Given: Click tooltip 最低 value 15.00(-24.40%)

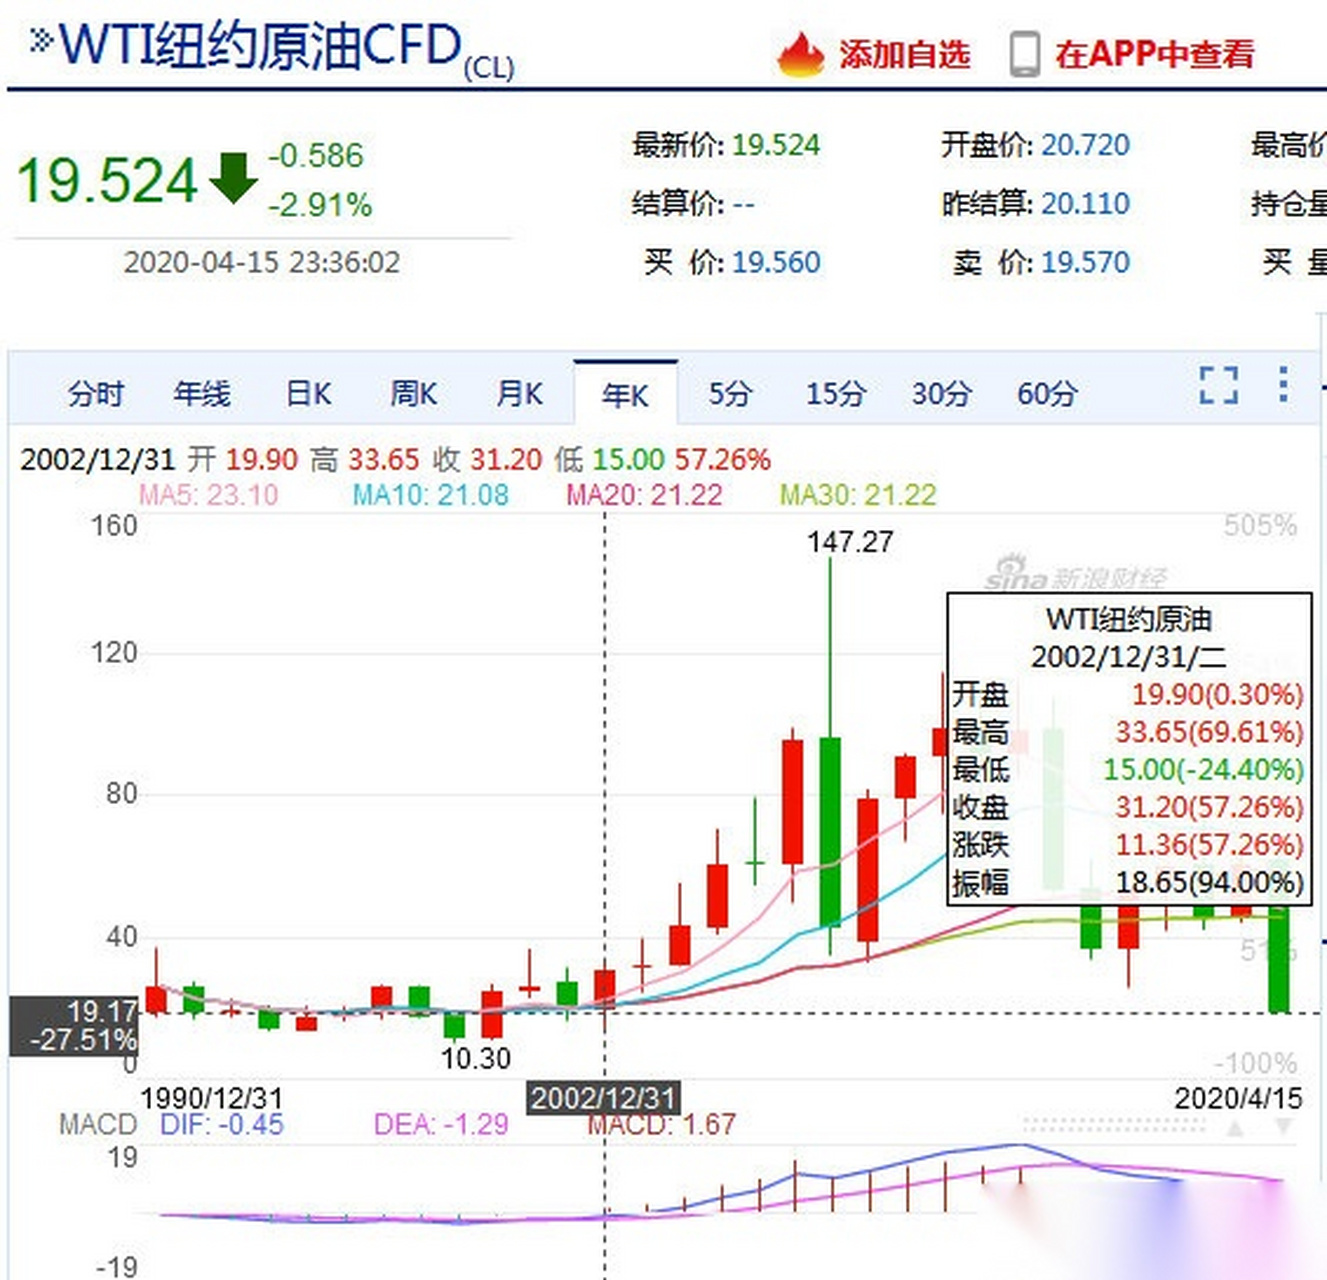Looking at the screenshot, I should [1203, 770].
